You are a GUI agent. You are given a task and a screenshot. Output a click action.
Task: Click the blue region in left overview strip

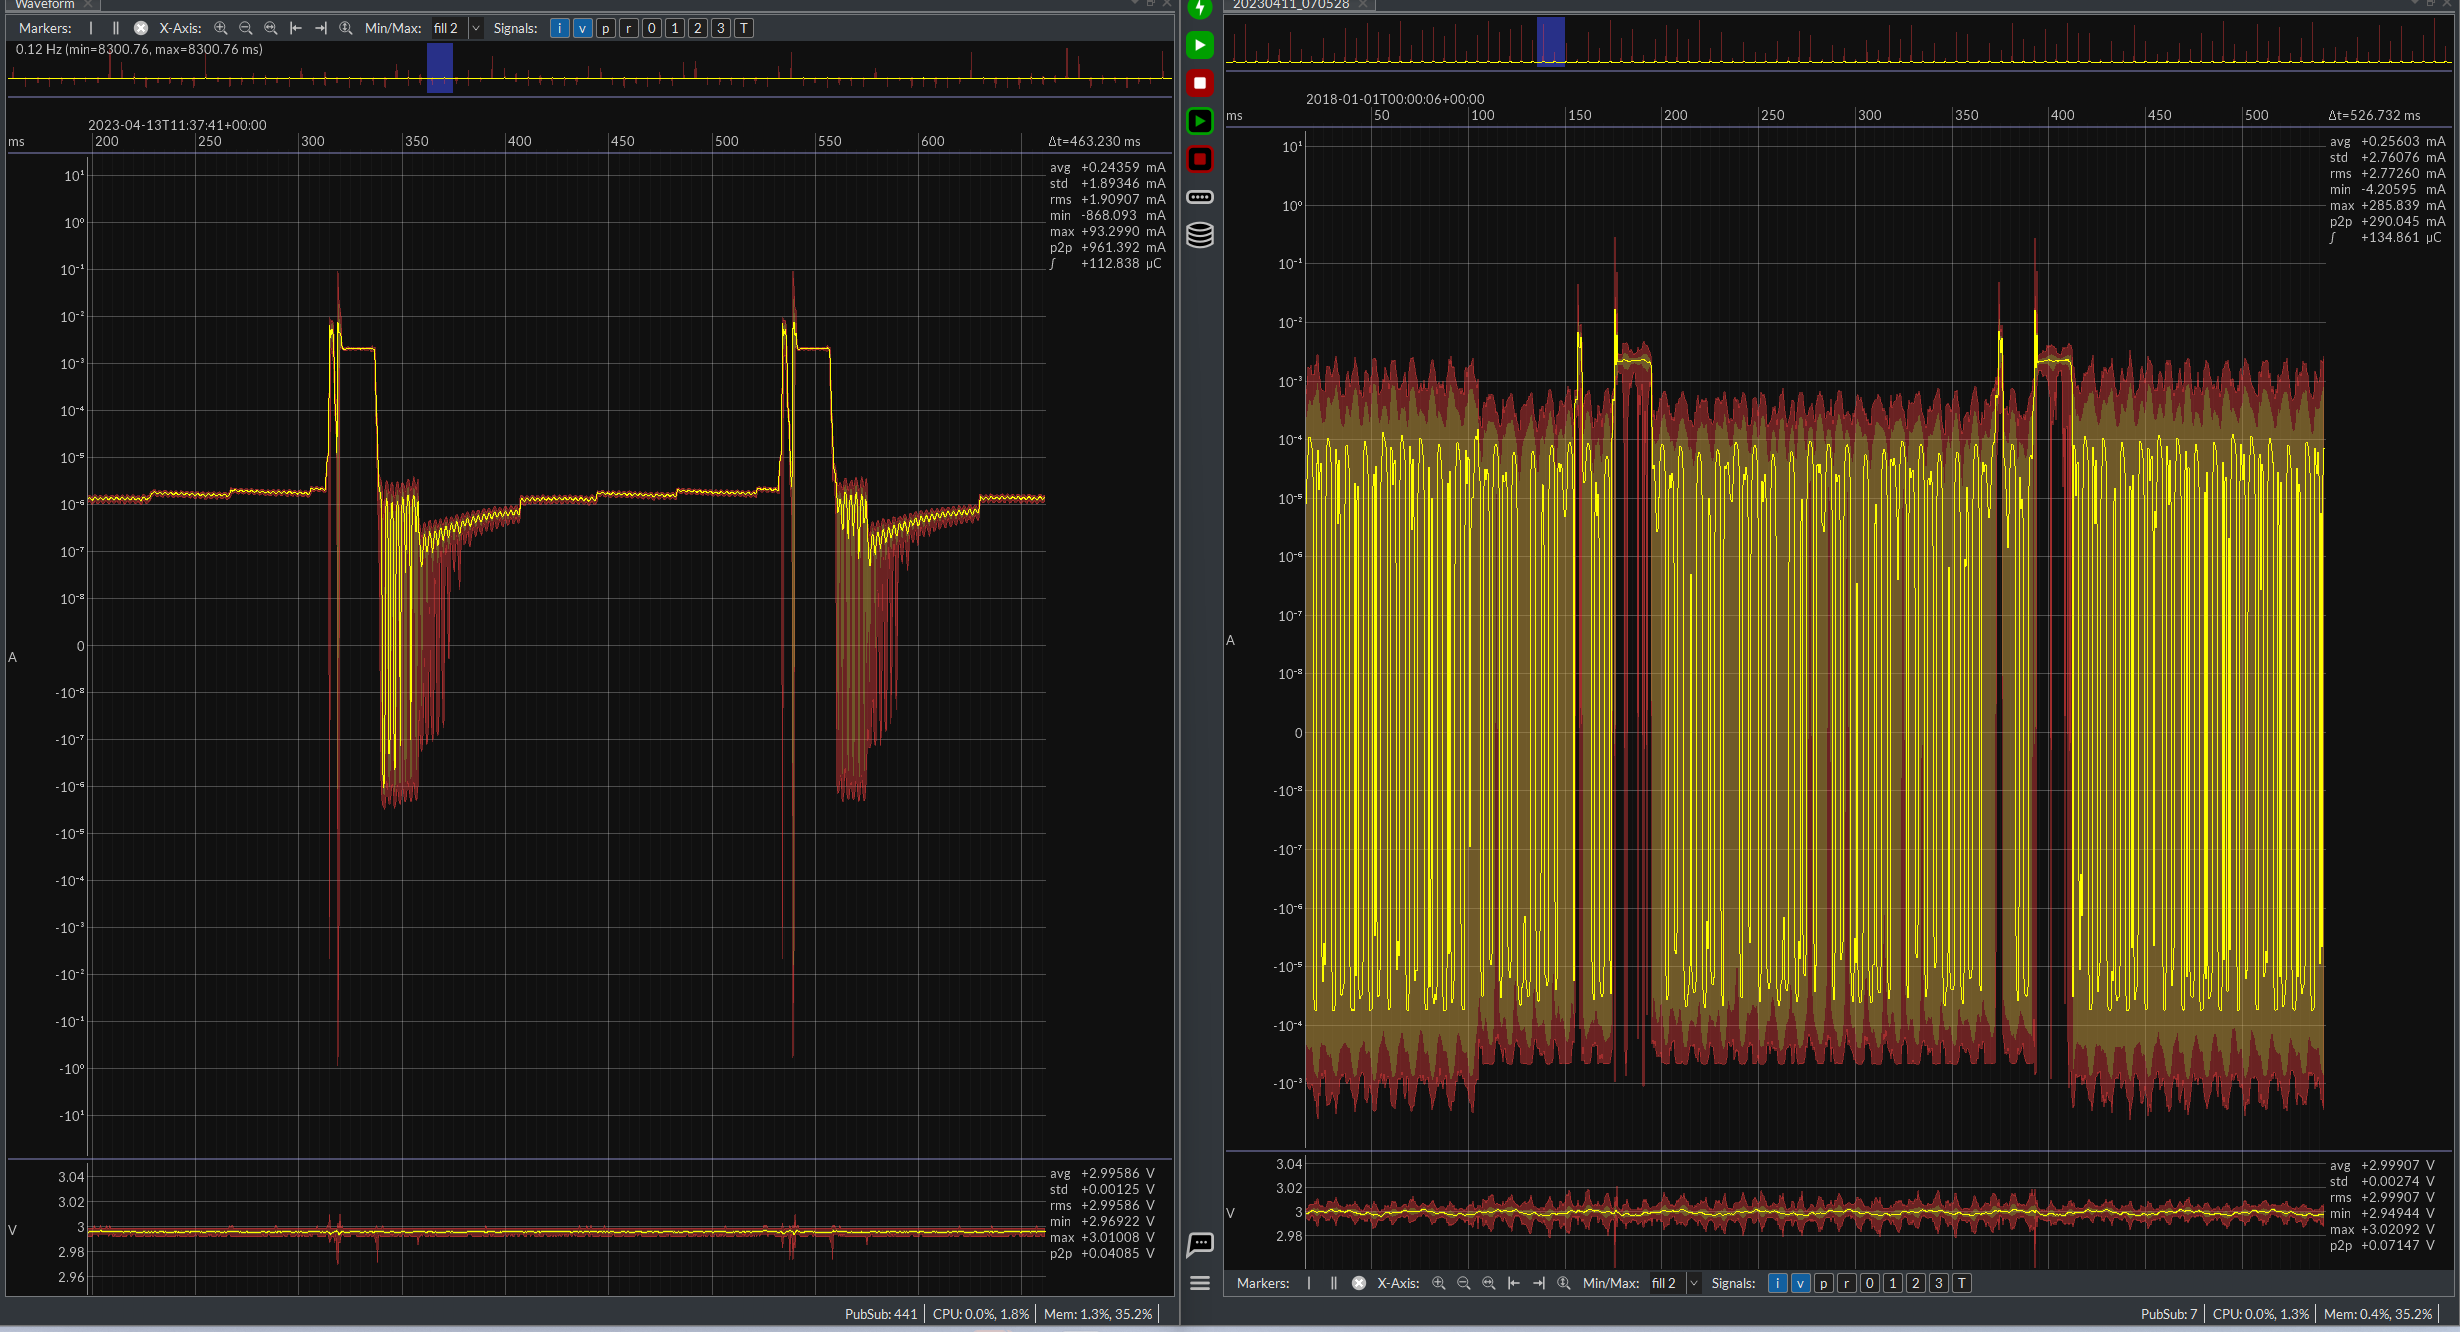[440, 68]
